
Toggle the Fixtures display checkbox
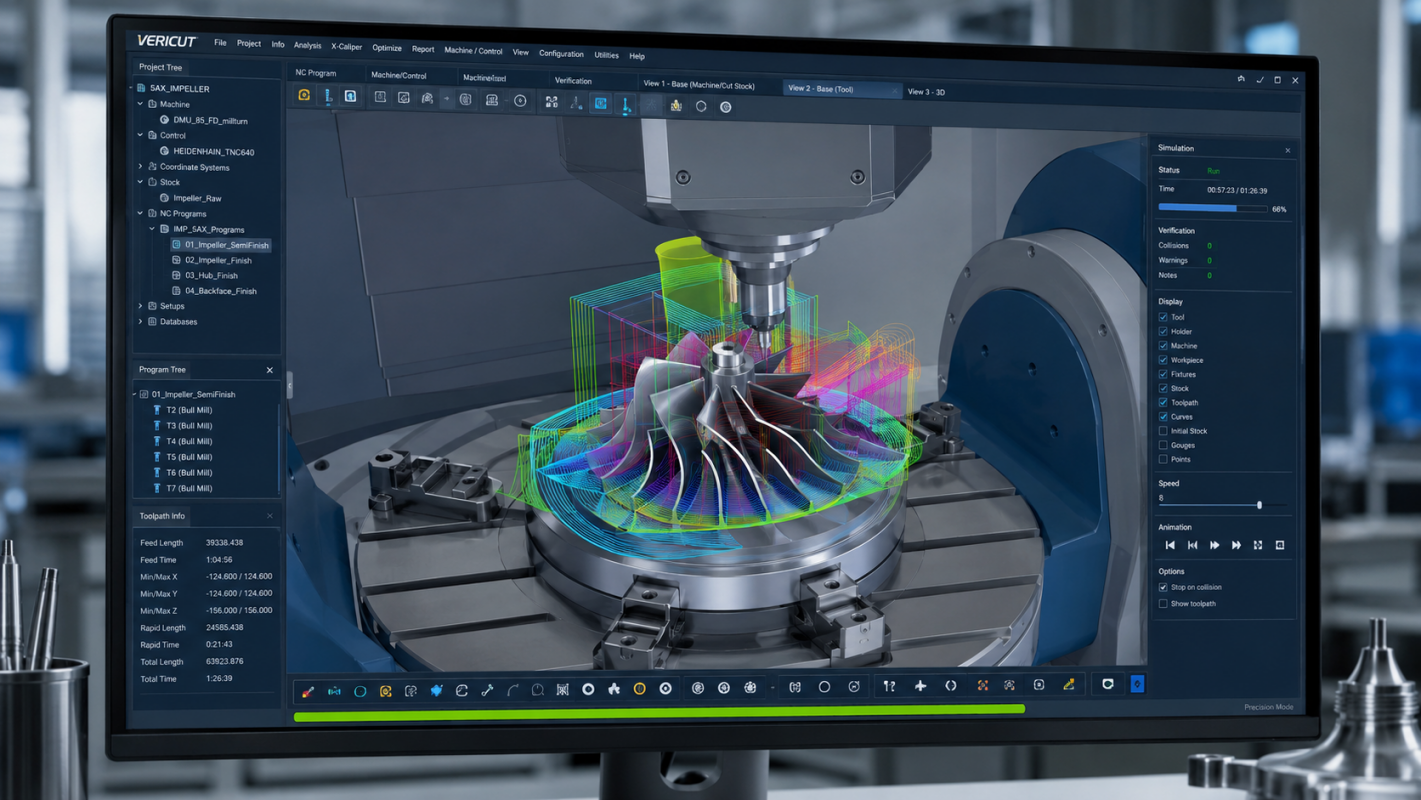click(x=1163, y=374)
